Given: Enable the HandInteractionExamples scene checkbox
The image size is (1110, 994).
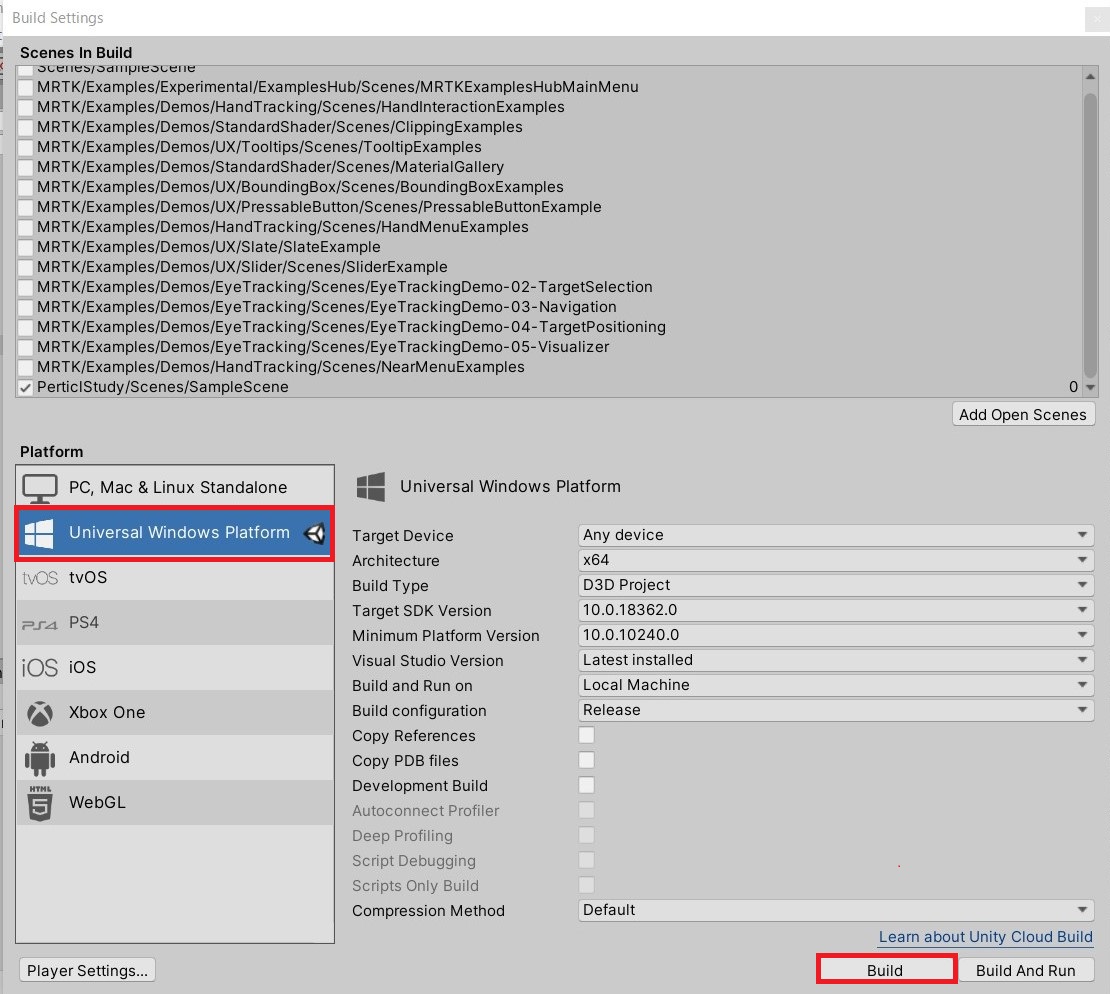Looking at the screenshot, I should (26, 107).
